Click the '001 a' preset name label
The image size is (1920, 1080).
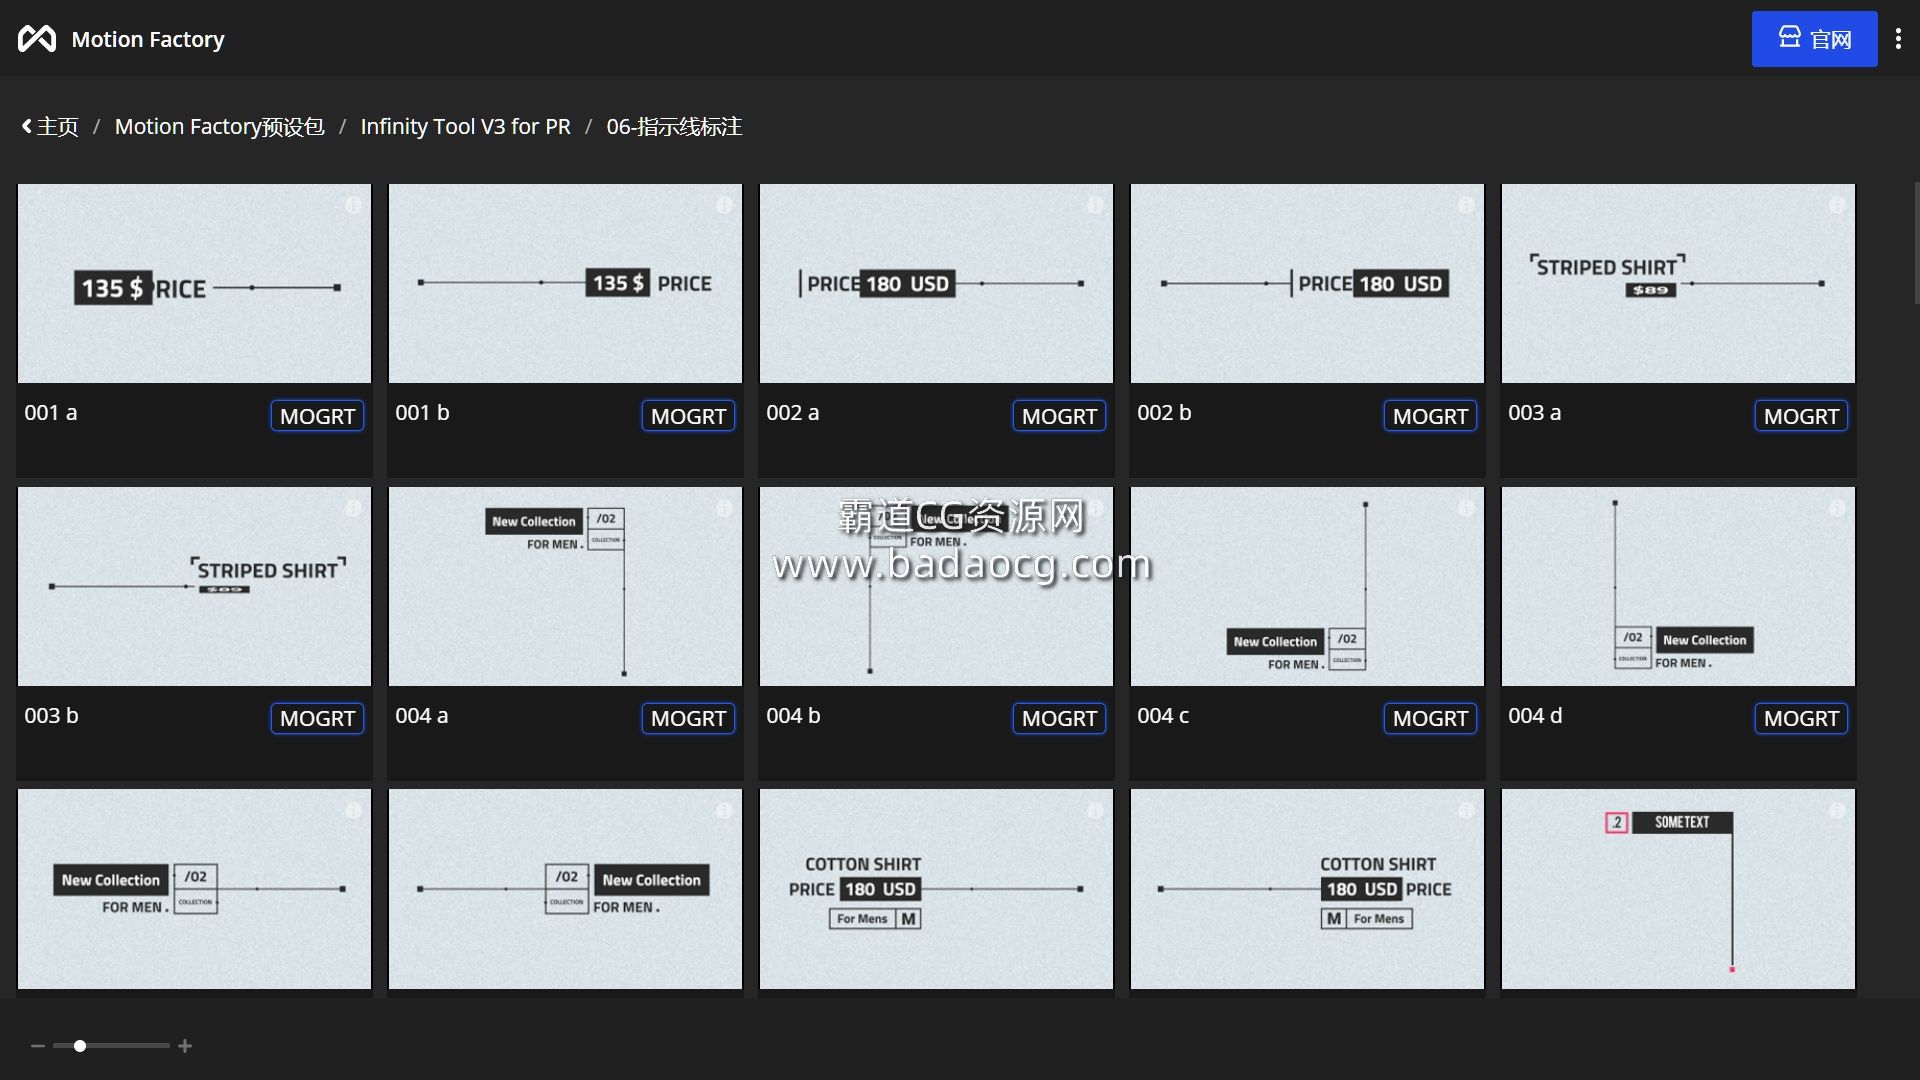tap(51, 413)
